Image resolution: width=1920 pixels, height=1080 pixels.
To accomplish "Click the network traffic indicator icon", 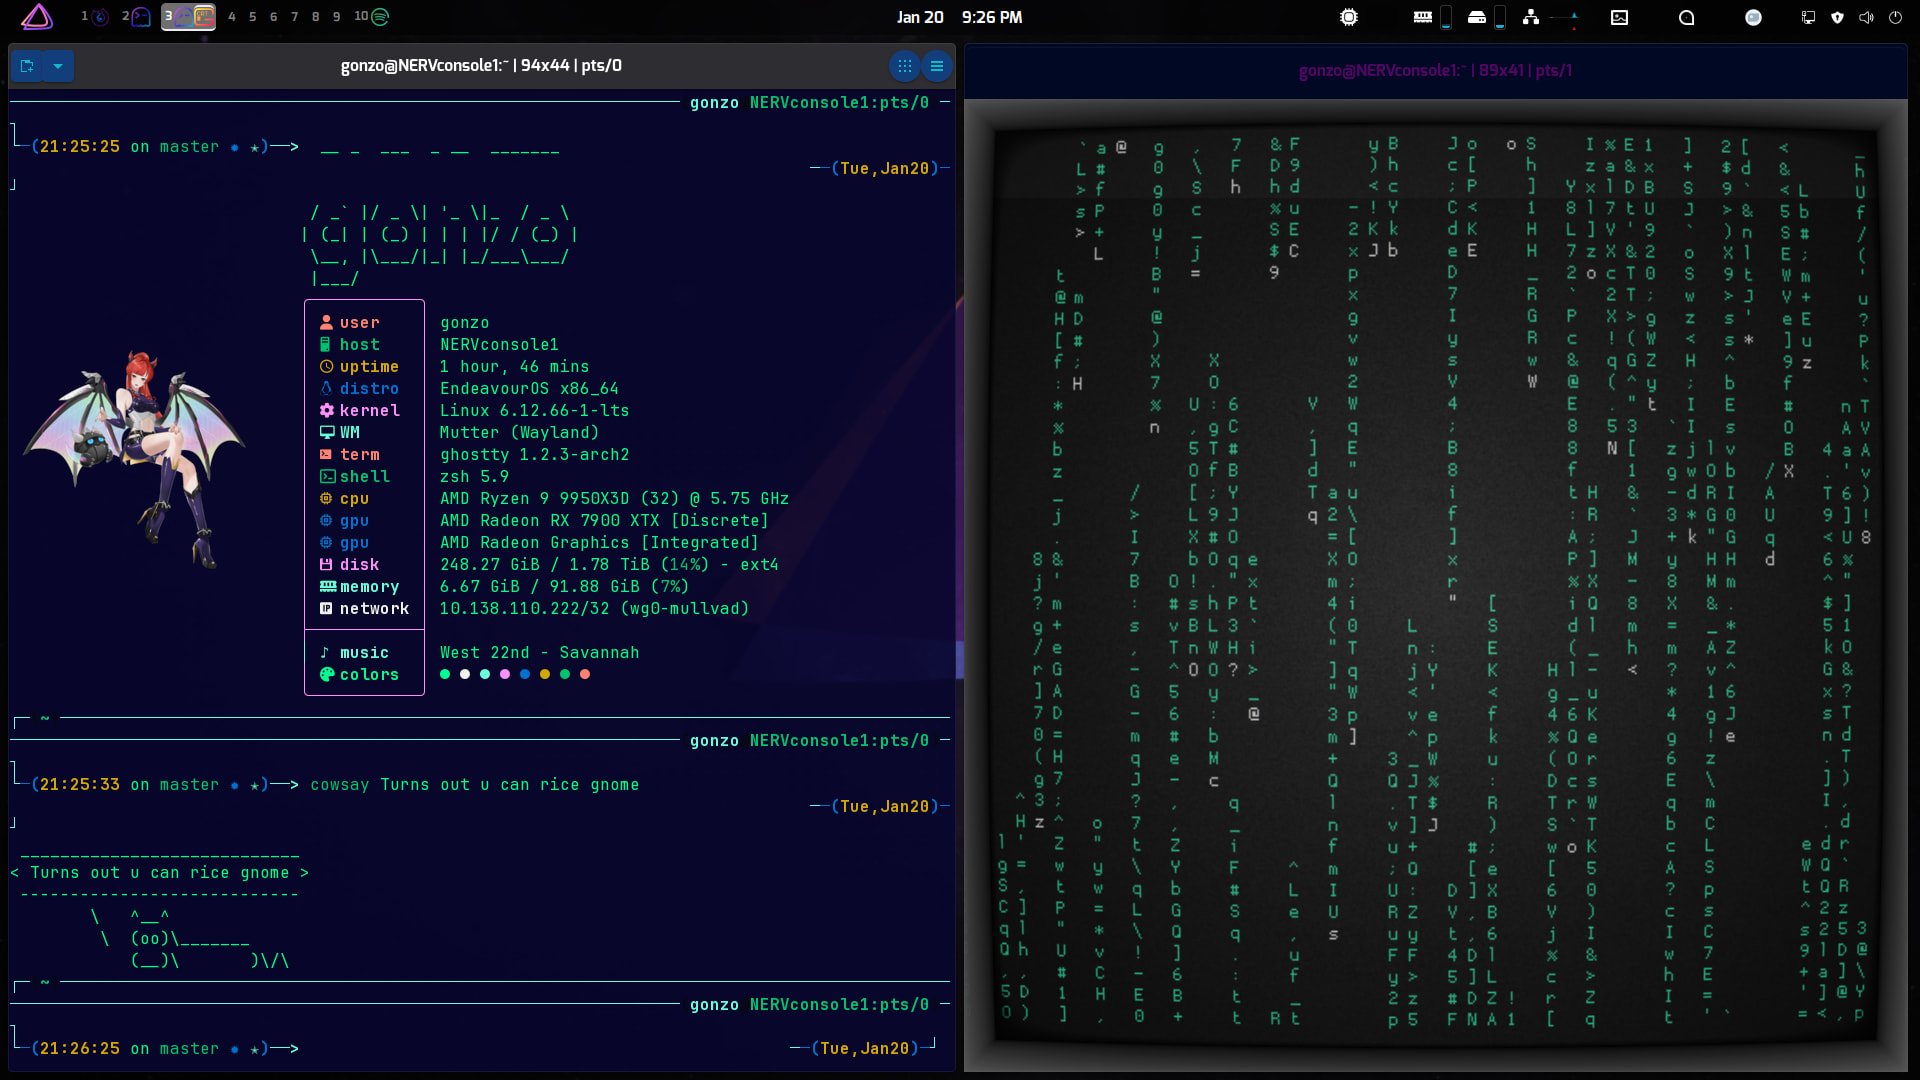I will tap(1531, 17).
